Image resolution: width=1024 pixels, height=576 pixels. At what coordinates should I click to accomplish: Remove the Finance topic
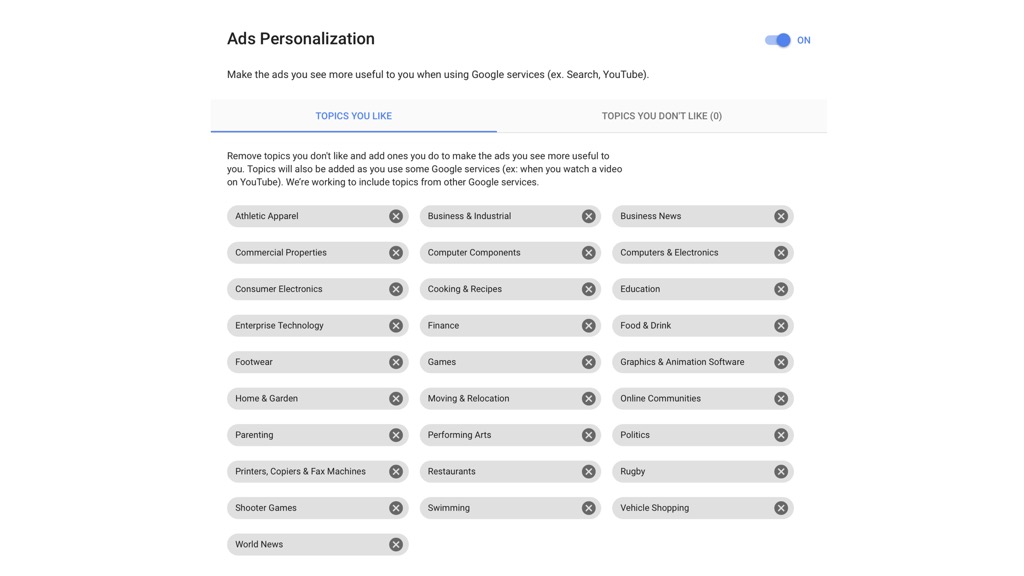(588, 326)
